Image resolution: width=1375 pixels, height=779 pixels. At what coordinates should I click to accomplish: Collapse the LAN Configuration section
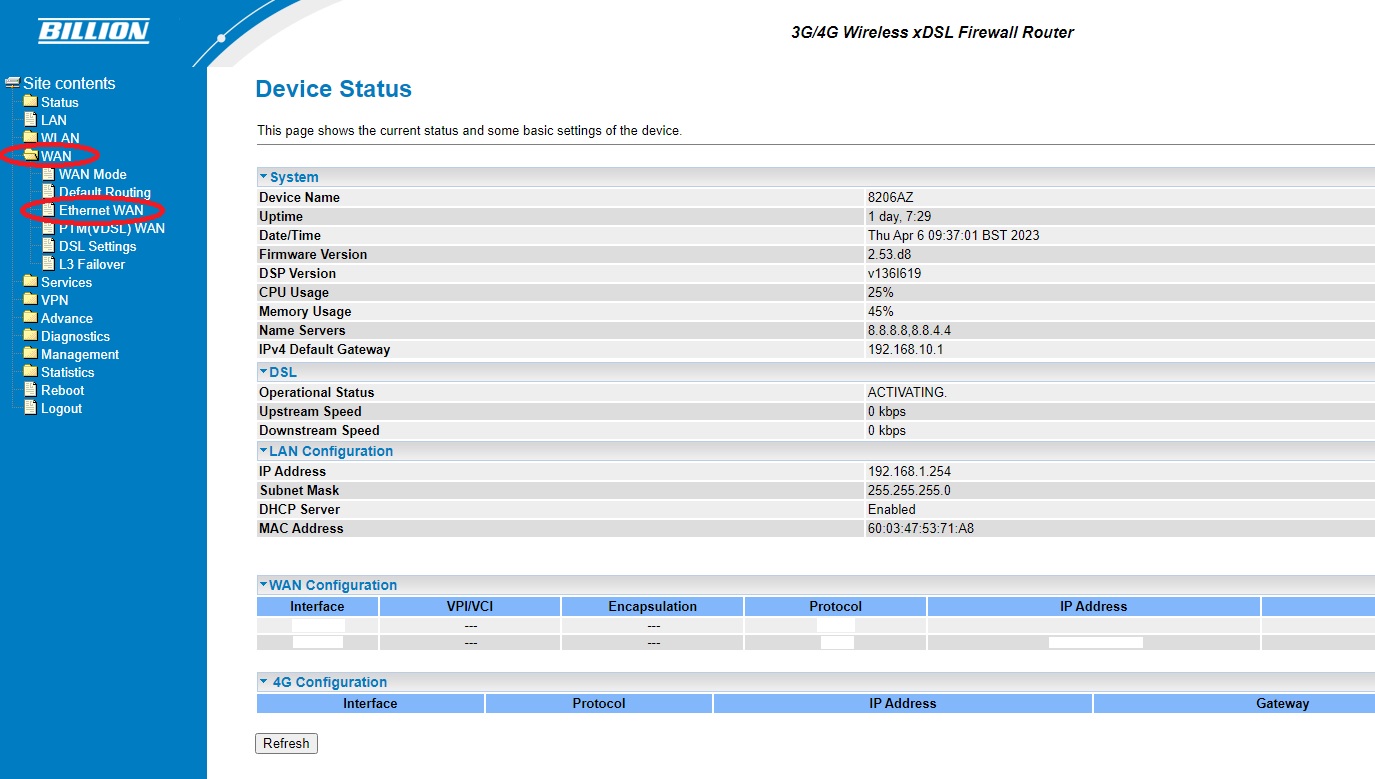pyautogui.click(x=264, y=451)
